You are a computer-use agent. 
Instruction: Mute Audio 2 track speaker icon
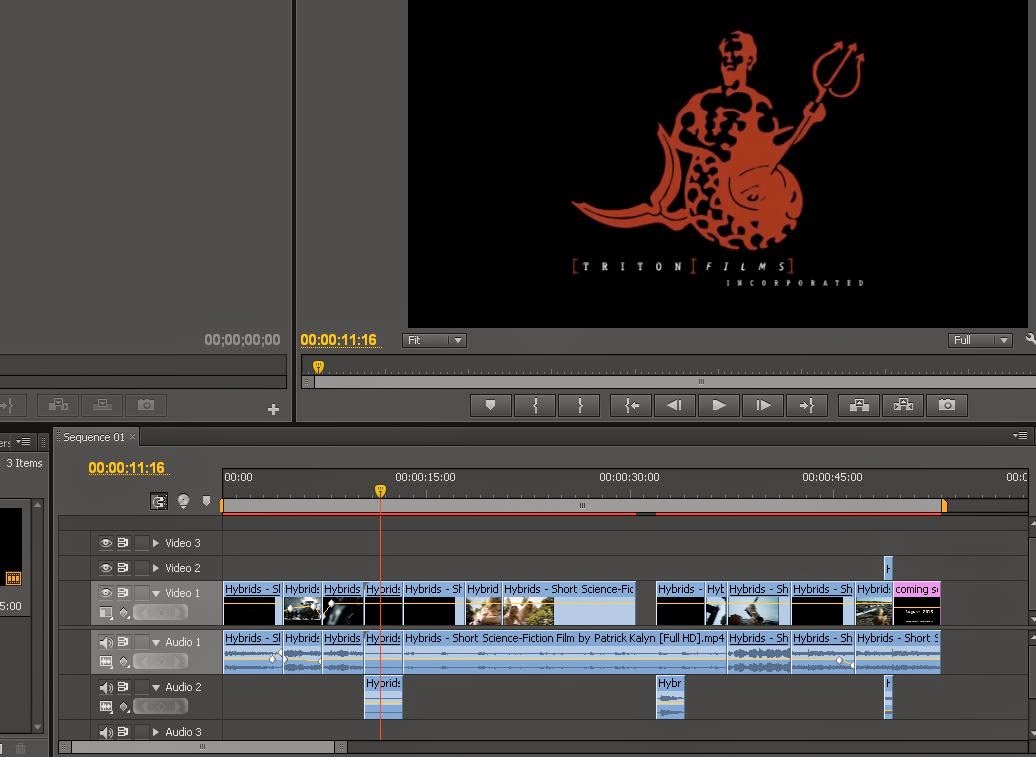[106, 687]
